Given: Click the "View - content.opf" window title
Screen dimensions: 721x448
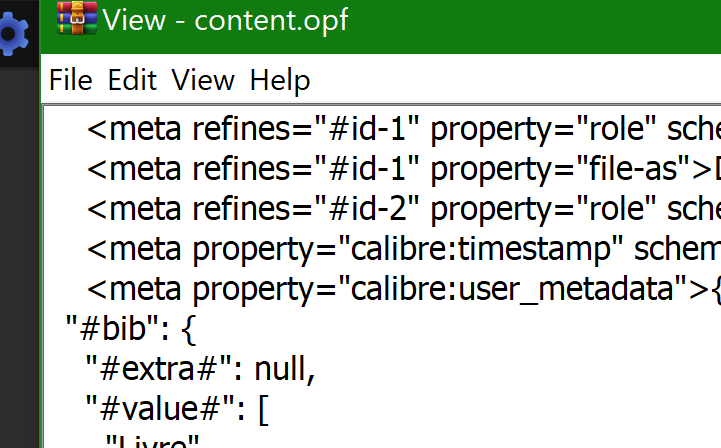Looking at the screenshot, I should click(x=225, y=19).
